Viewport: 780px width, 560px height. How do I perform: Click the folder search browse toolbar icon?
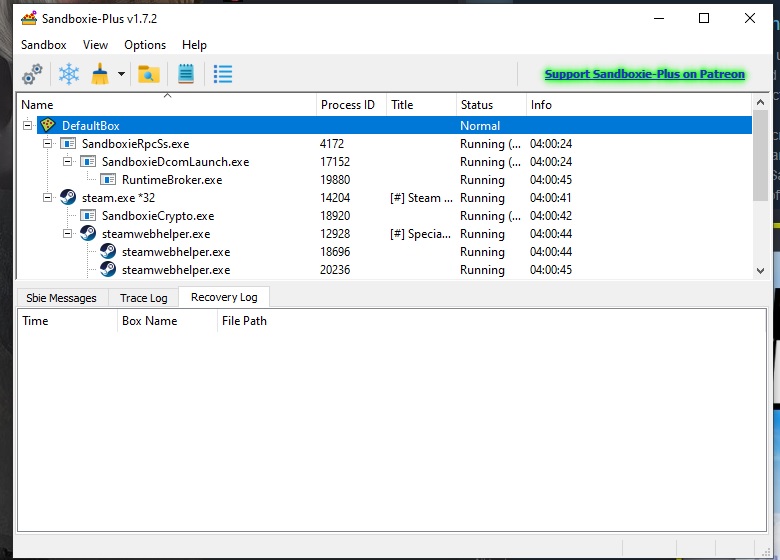[148, 74]
